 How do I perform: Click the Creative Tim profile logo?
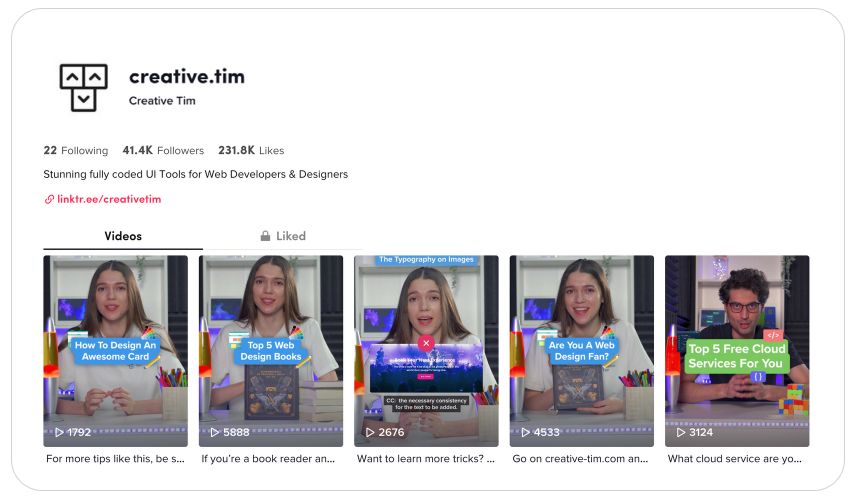point(83,87)
